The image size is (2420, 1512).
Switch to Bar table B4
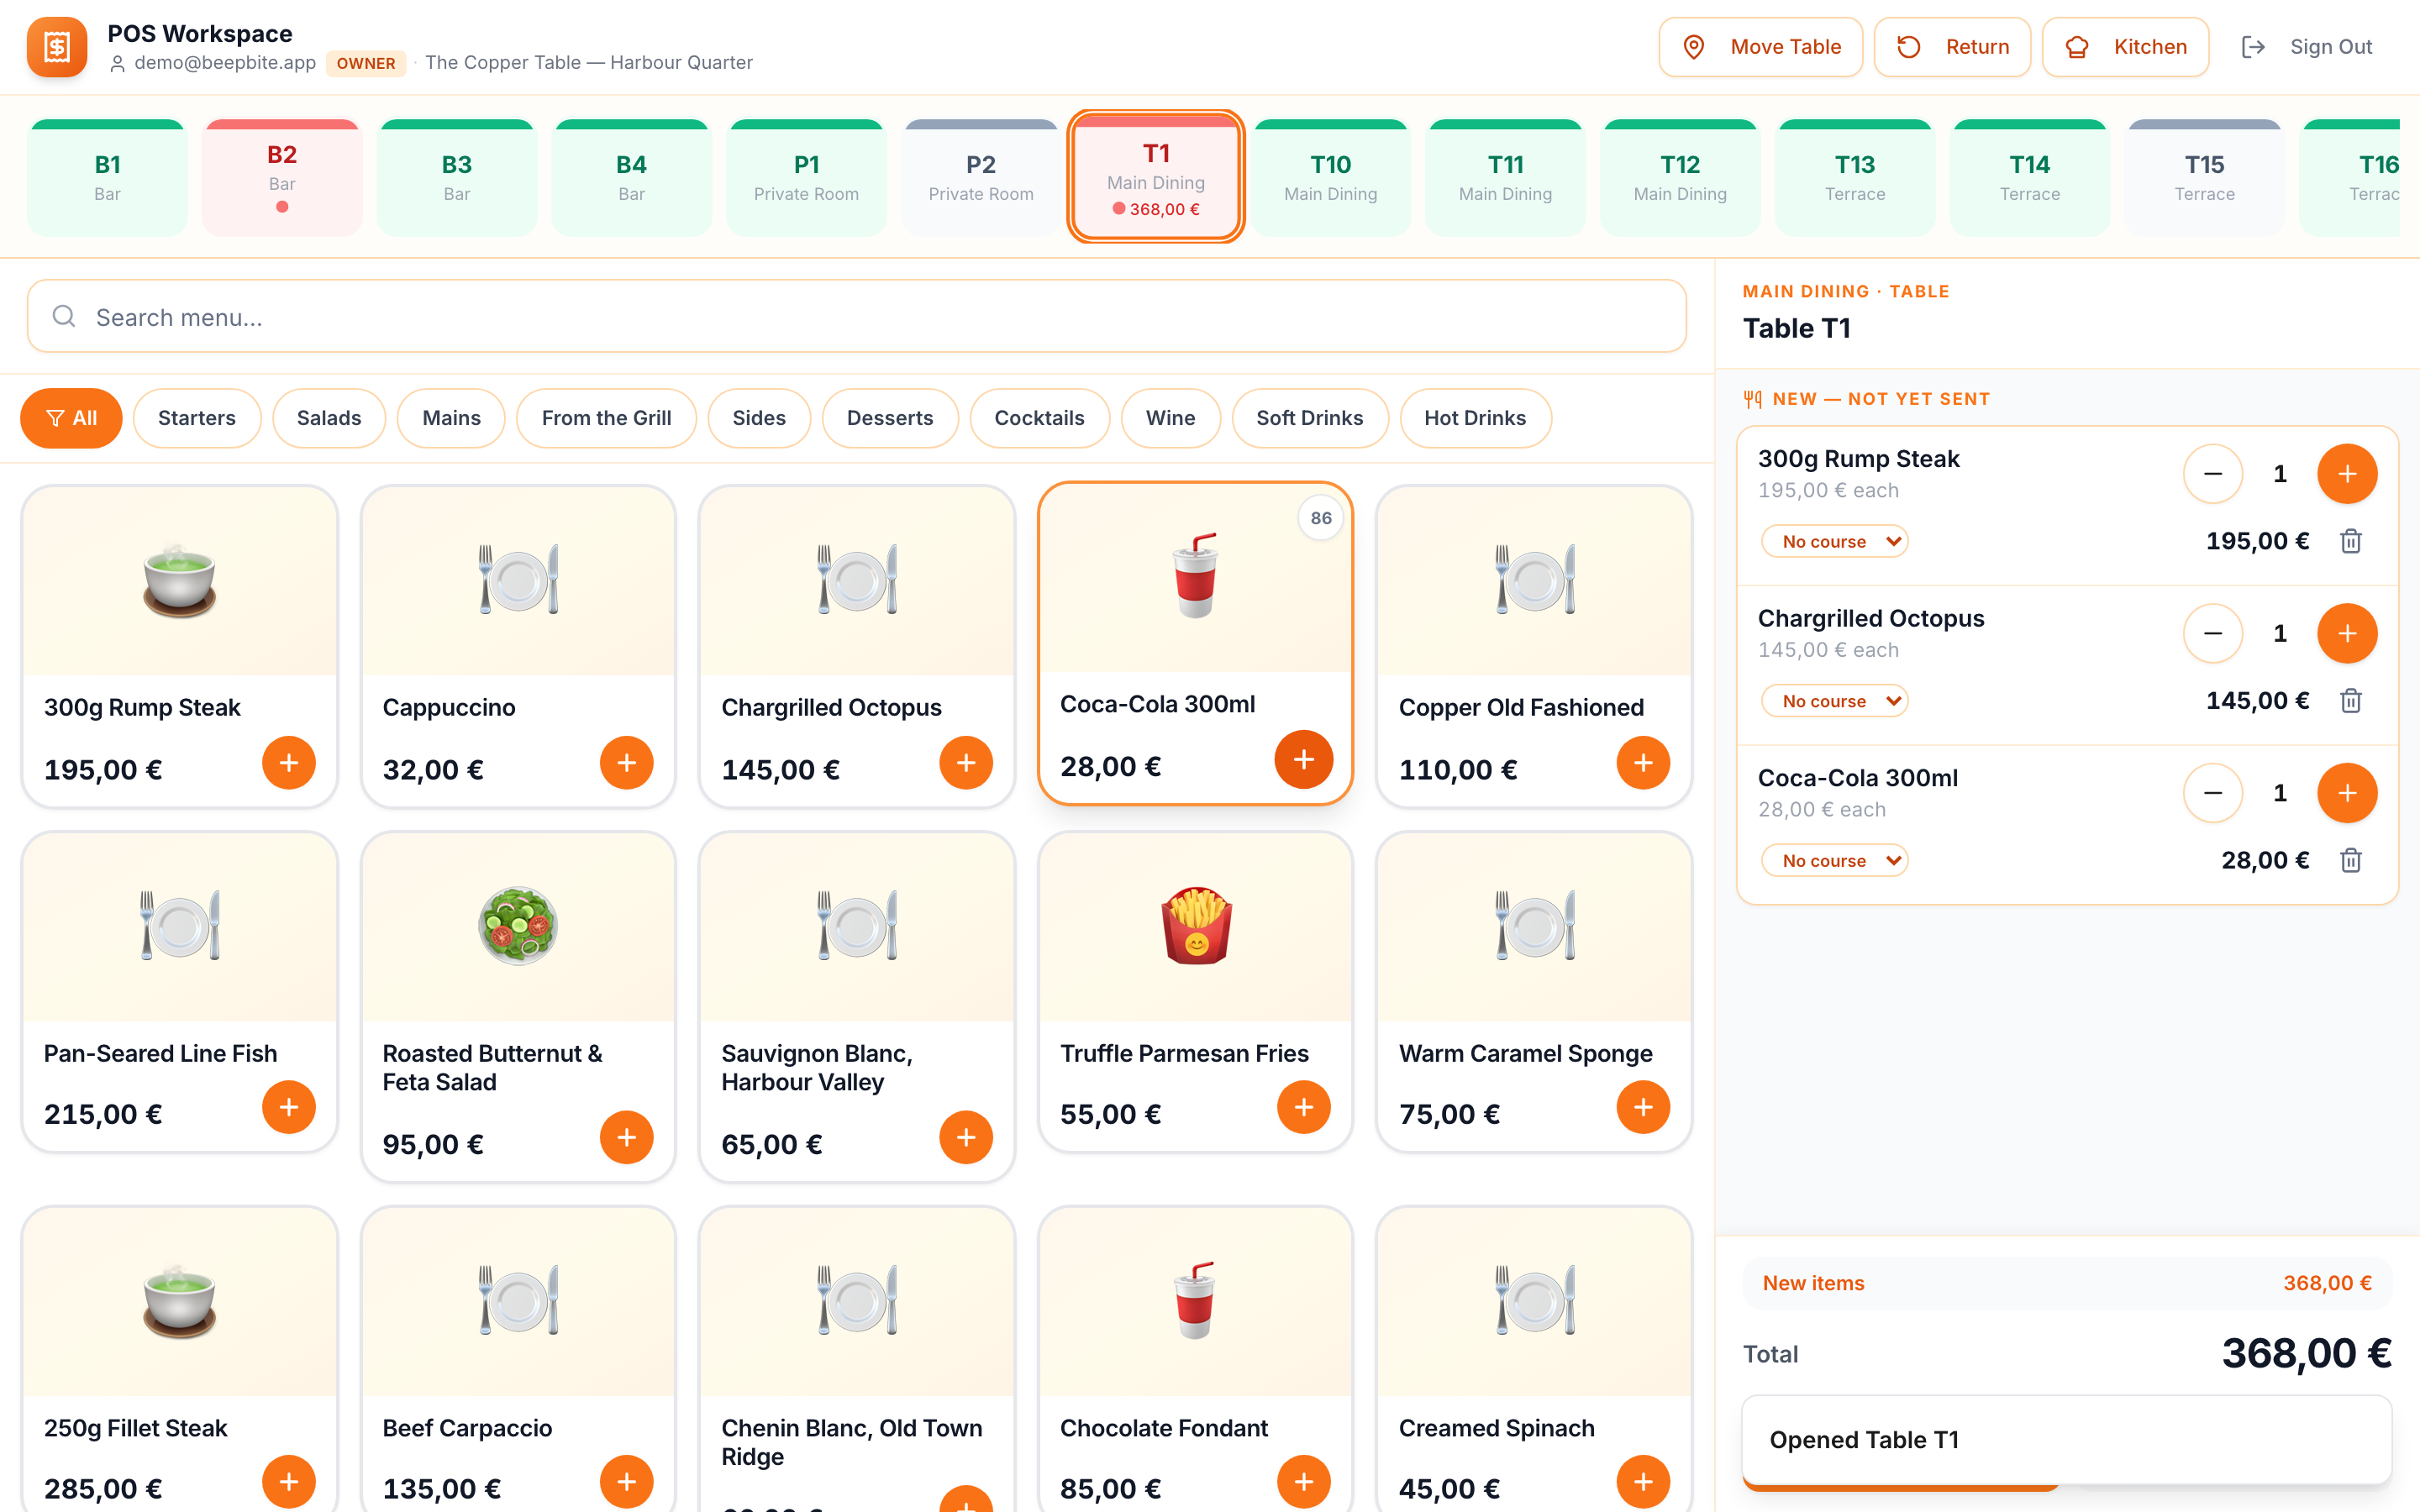tap(631, 177)
